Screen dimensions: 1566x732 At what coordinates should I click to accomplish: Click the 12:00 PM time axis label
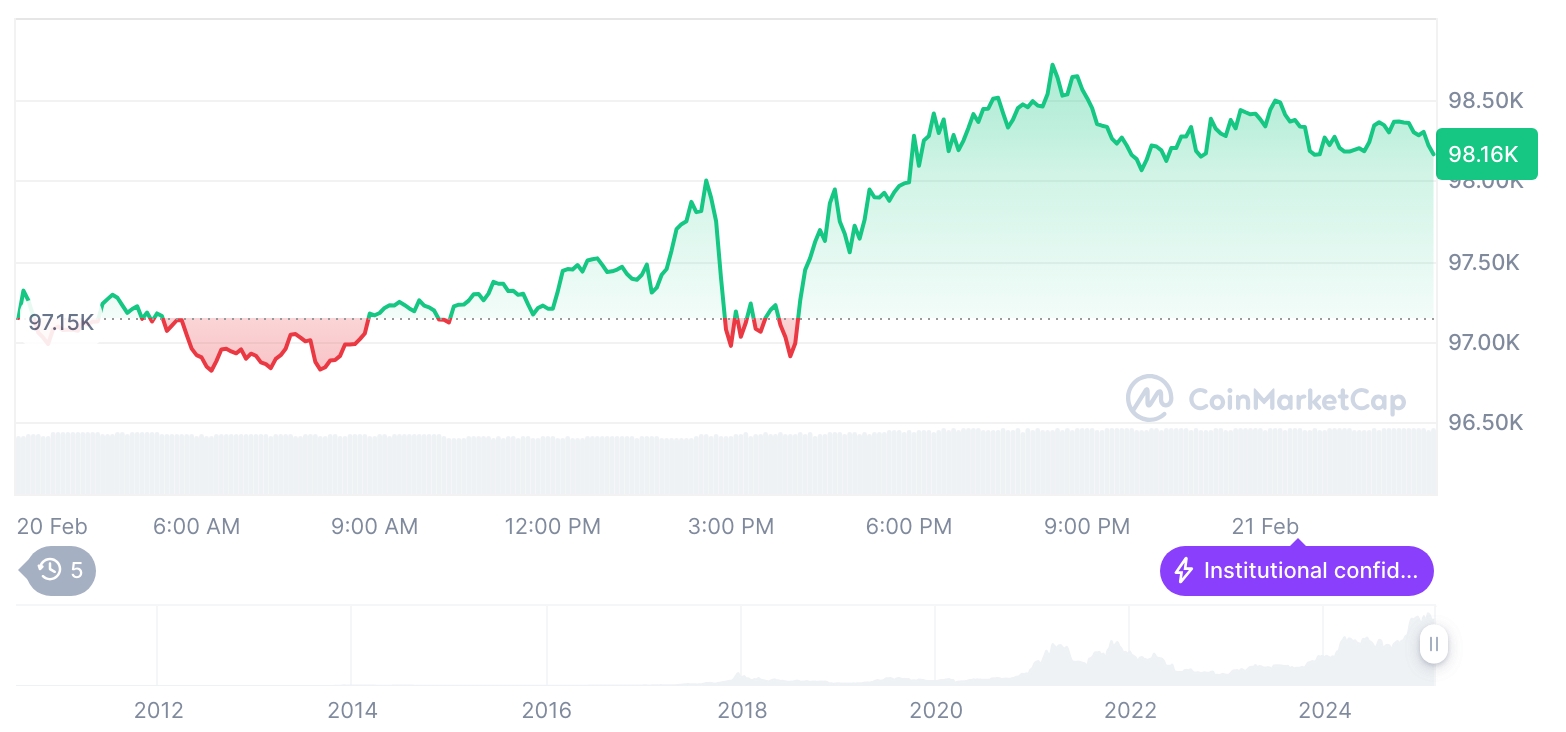(553, 526)
